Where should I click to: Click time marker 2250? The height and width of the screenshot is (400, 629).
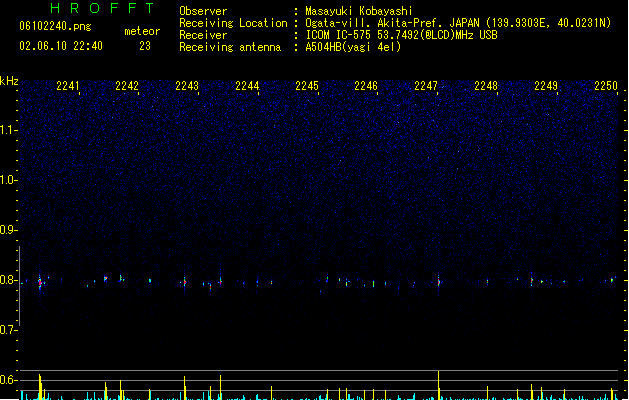[x=606, y=86]
